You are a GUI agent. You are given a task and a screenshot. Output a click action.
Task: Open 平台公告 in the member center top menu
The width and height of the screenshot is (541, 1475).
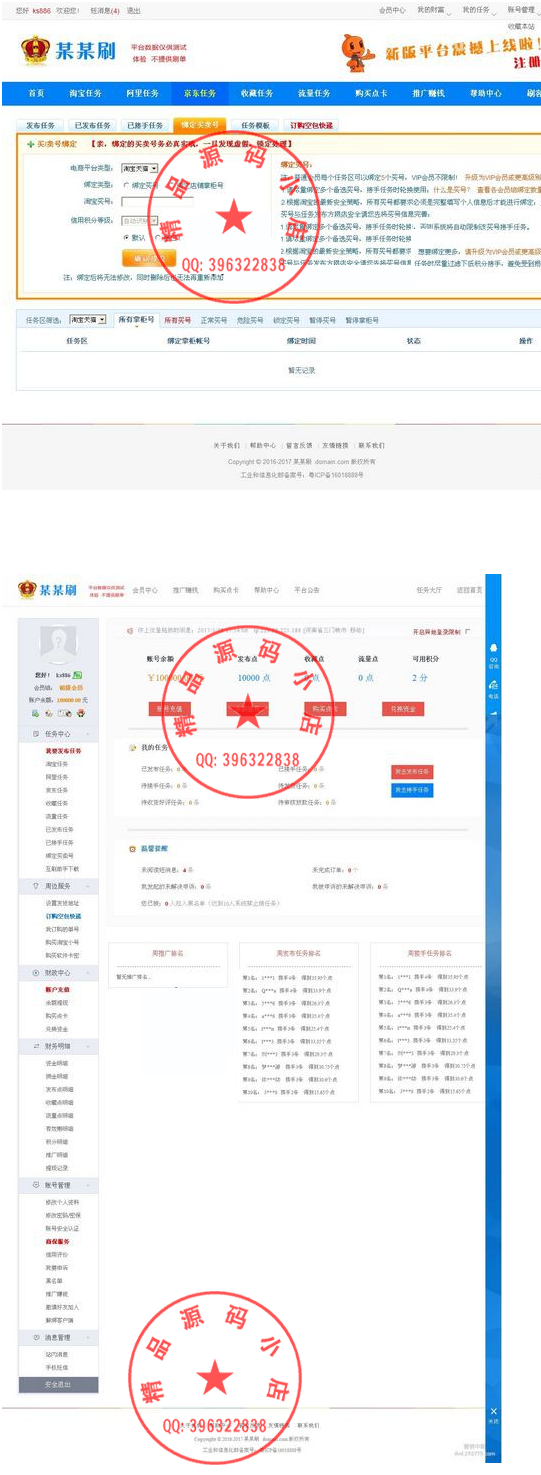pos(307,590)
